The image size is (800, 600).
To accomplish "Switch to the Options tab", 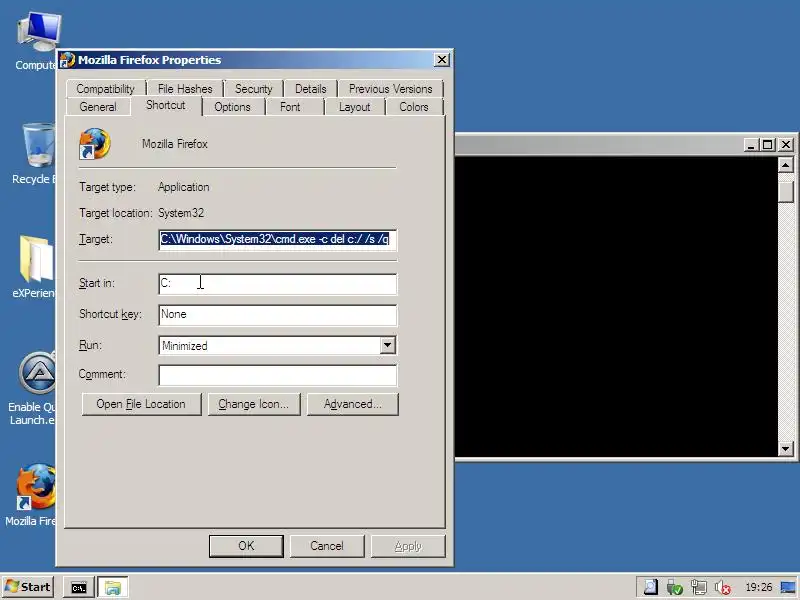I will pos(233,107).
